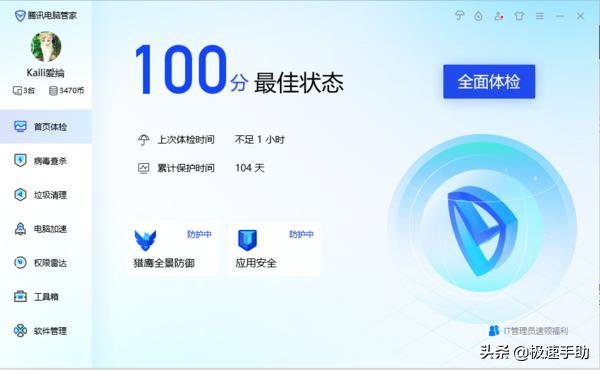Click the 首页体检 monitor icon
The image size is (600, 370).
coord(20,126)
